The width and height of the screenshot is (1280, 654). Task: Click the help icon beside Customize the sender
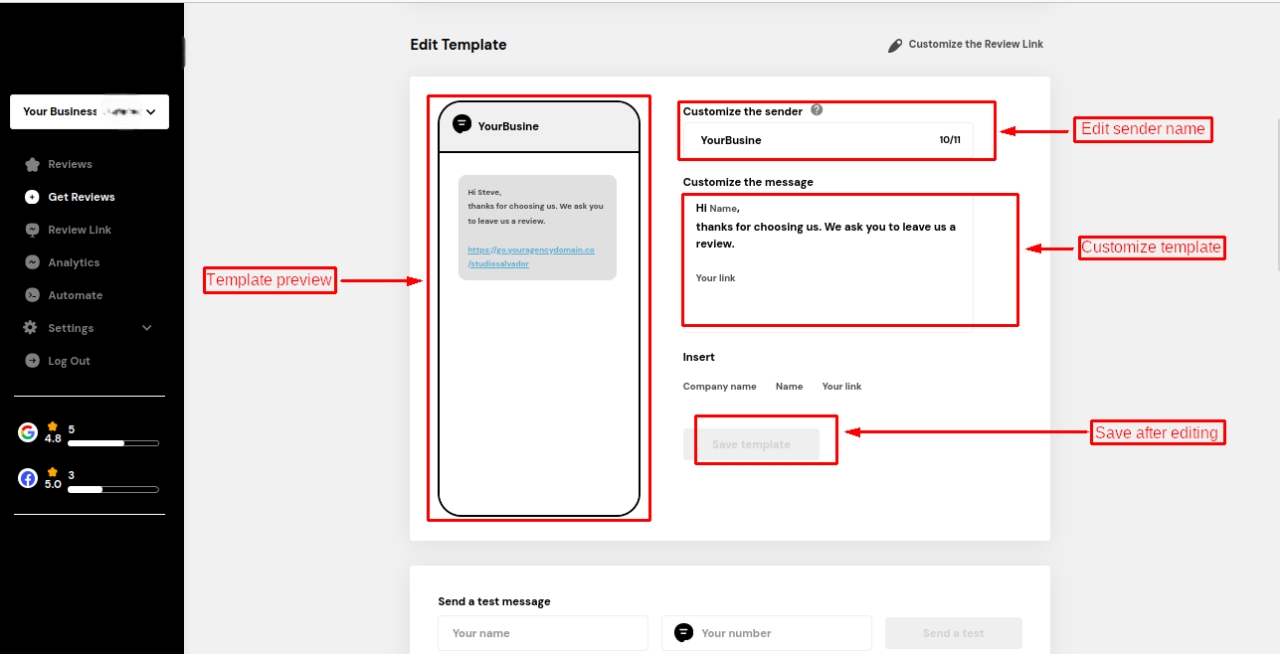[816, 111]
